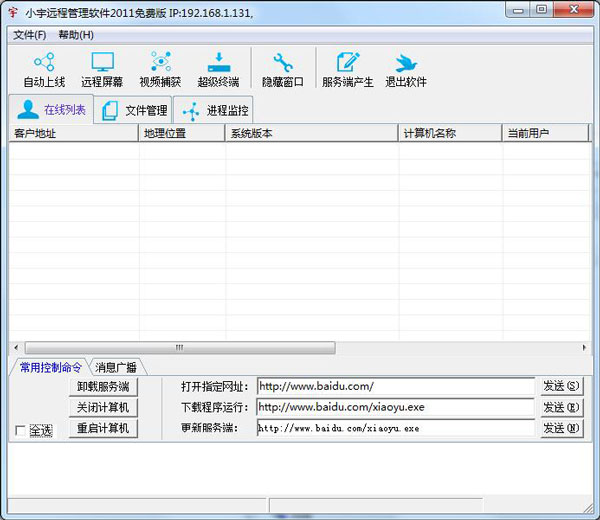600x520 pixels.
Task: Close the application window
Action: [573, 10]
